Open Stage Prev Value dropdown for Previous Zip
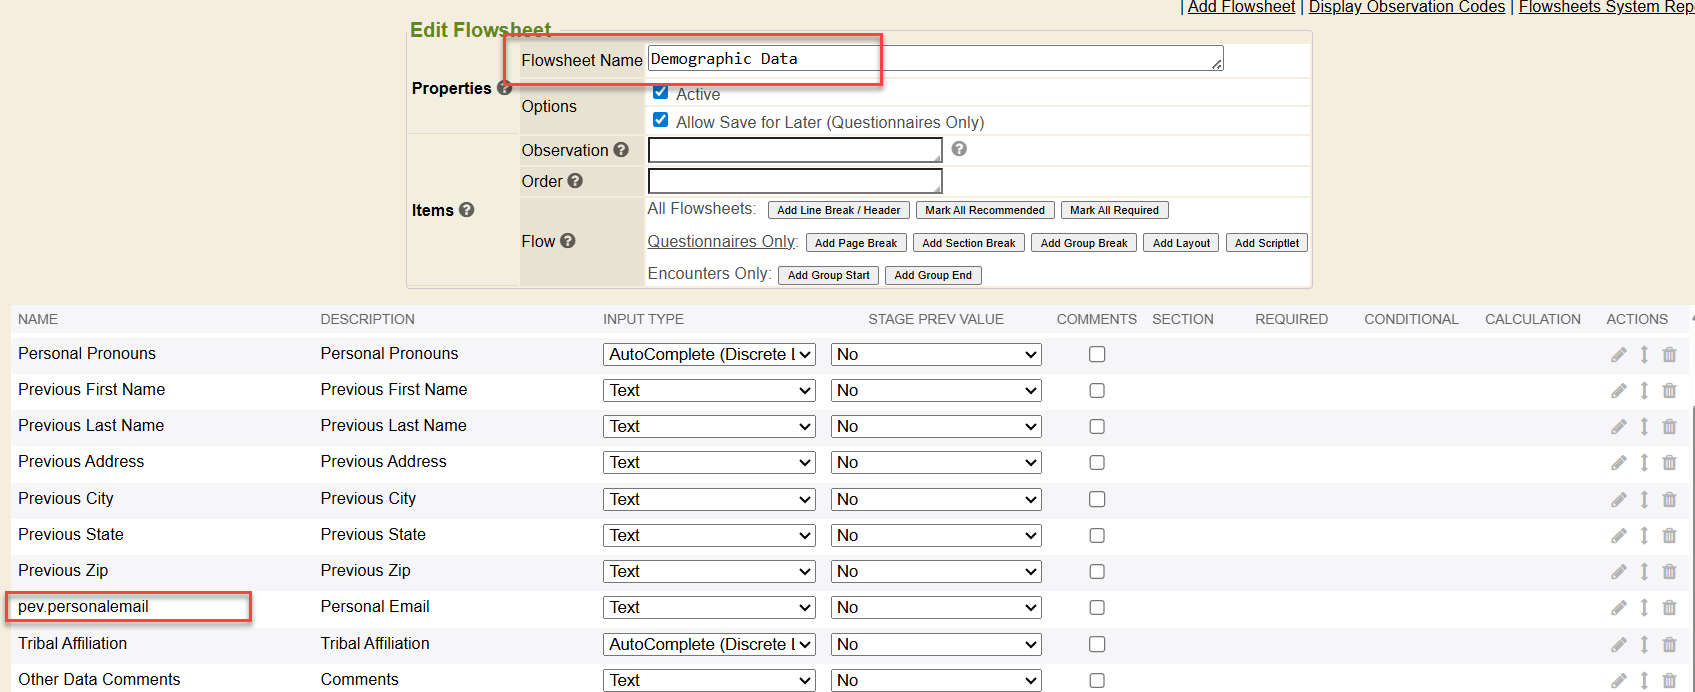Viewport: 1695px width, 692px height. pos(936,572)
